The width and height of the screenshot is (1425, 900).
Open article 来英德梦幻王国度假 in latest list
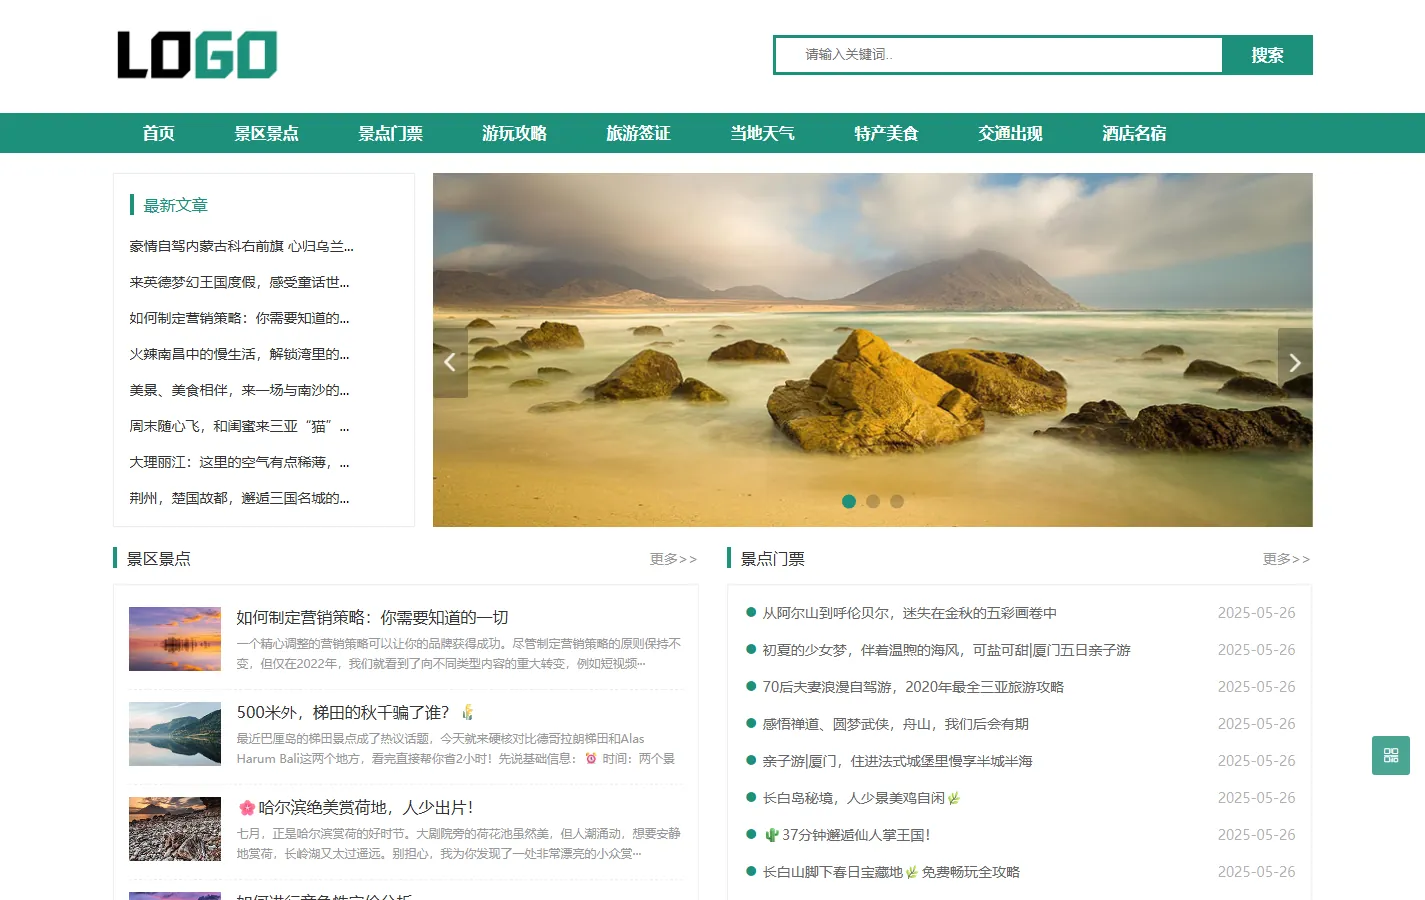tap(239, 282)
